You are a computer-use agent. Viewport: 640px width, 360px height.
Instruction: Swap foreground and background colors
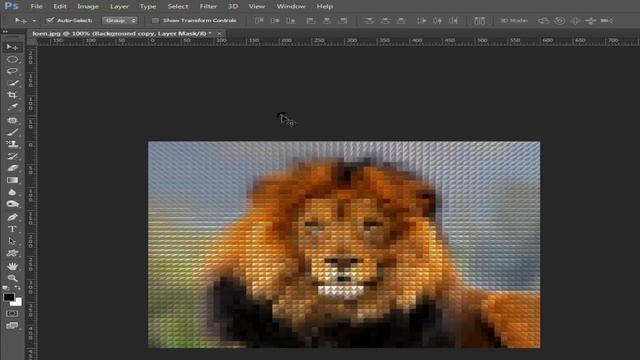click(18, 288)
